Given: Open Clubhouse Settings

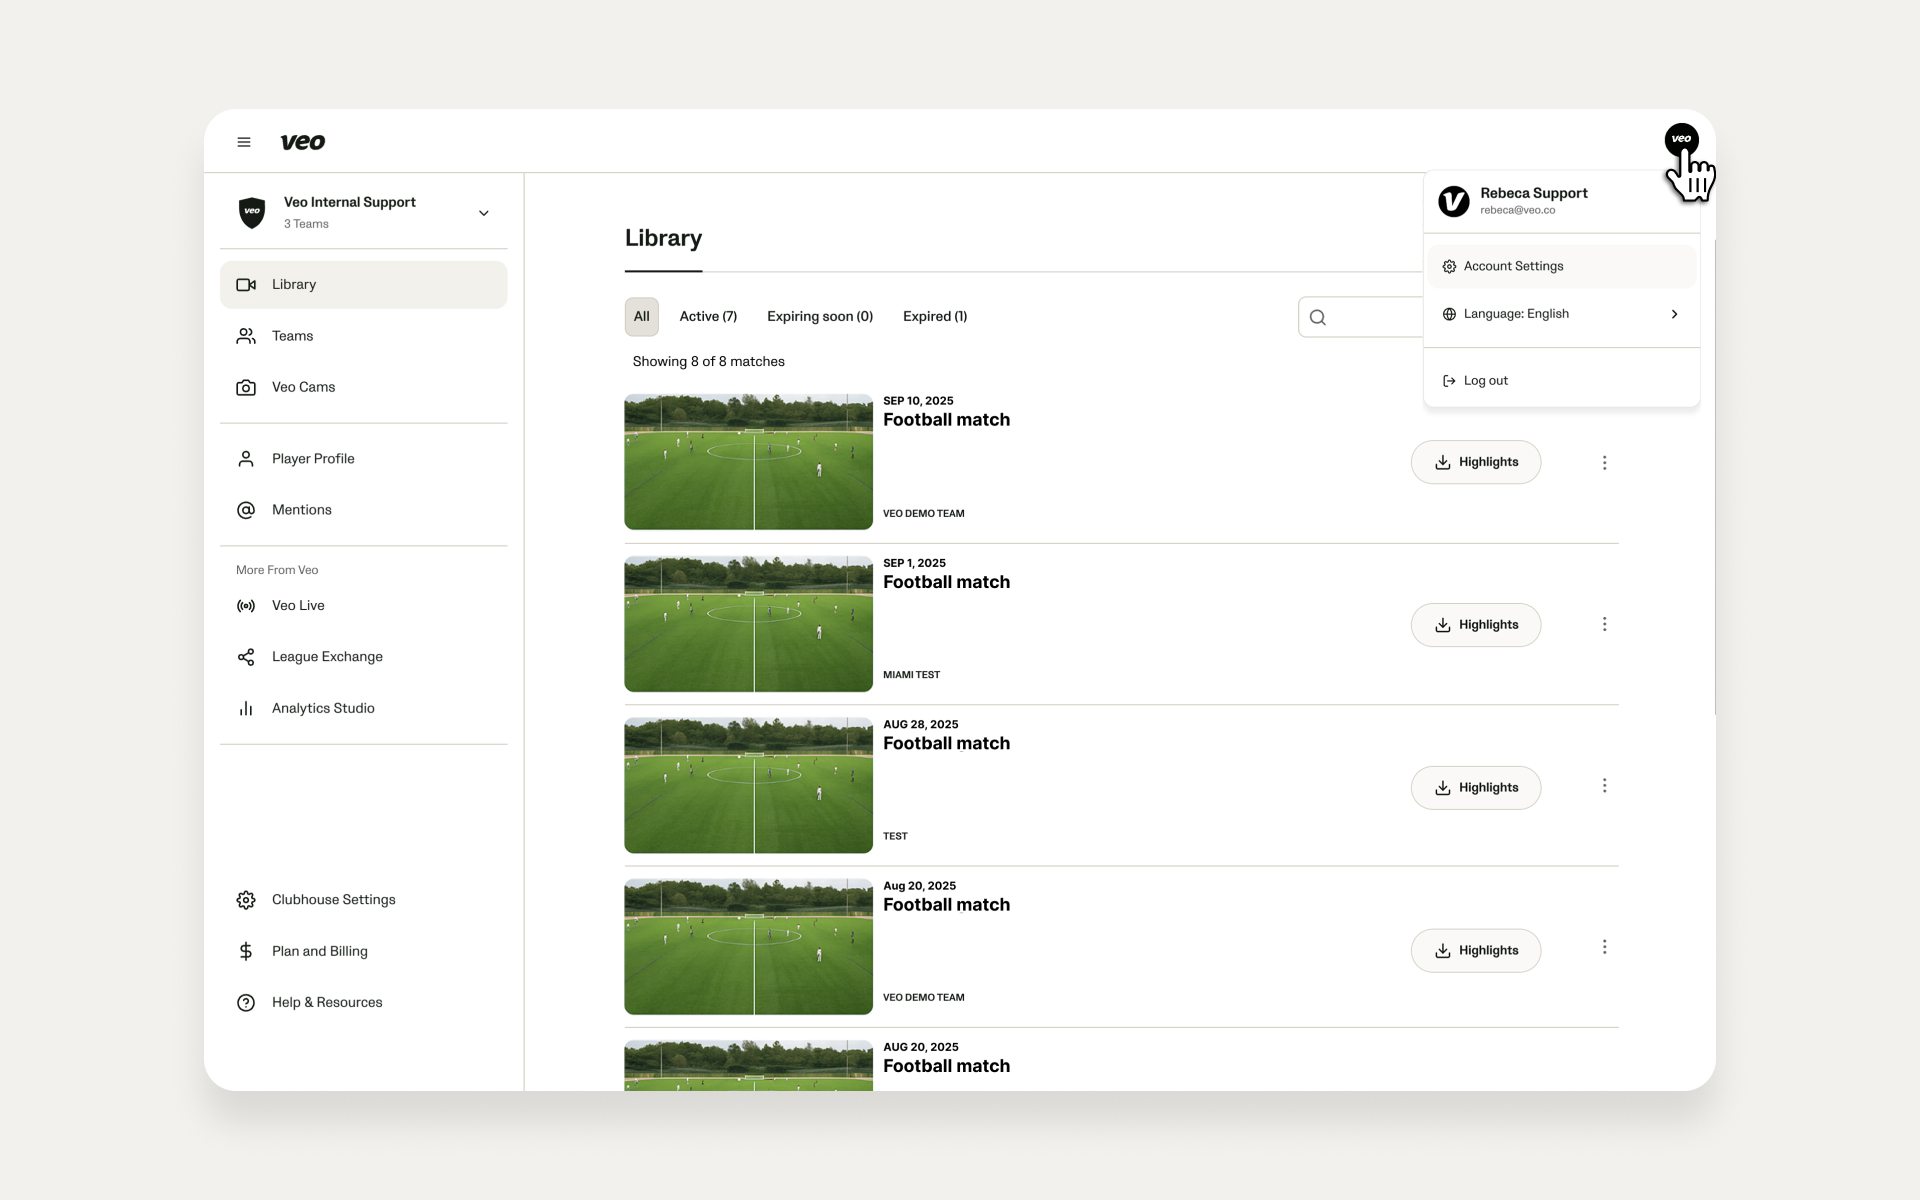Looking at the screenshot, I should 363,900.
